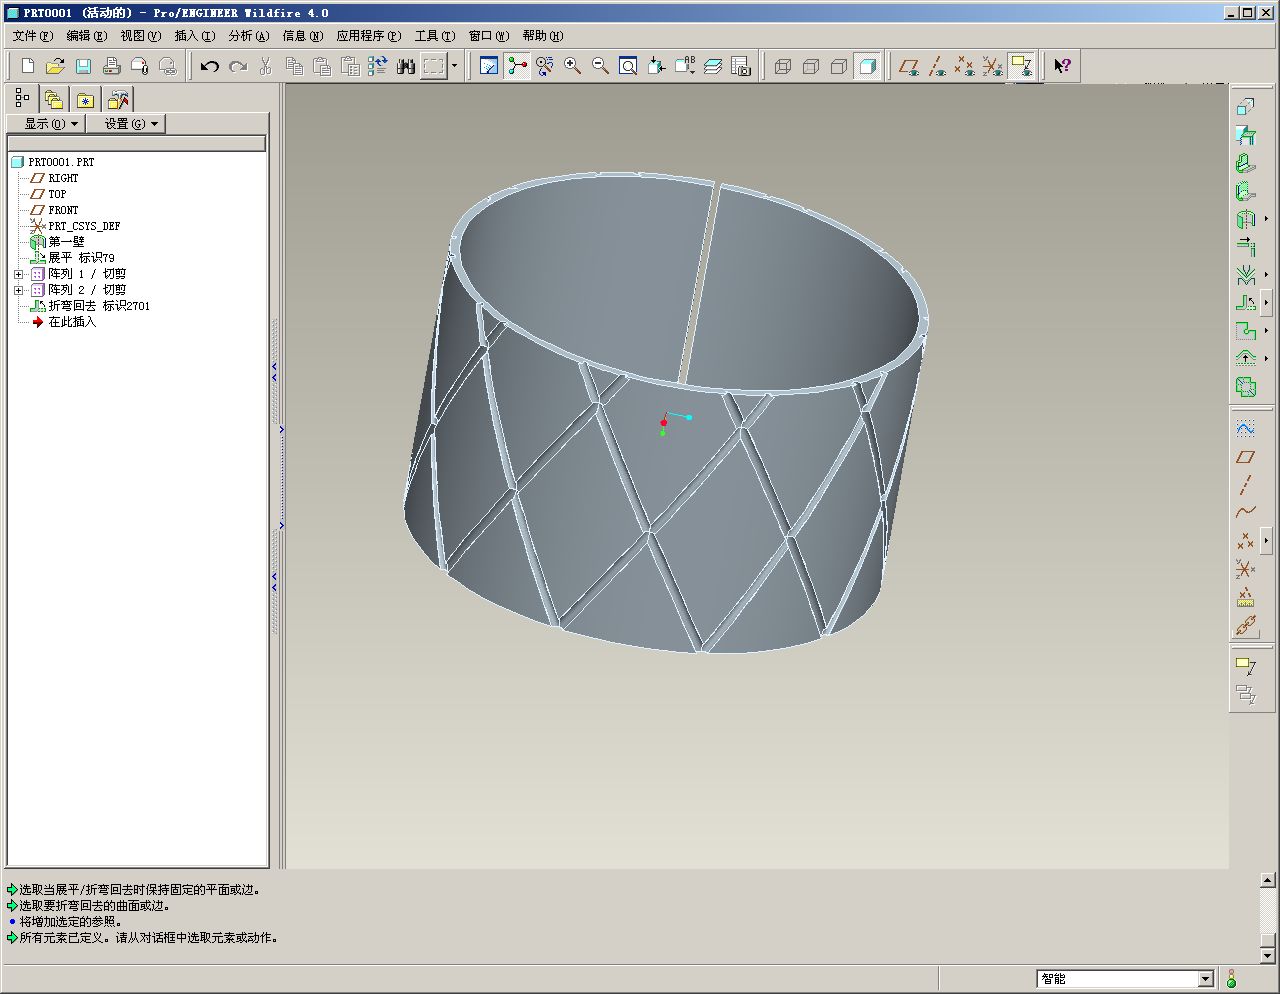Print the model with the printer icon
The image size is (1280, 994).
click(x=112, y=66)
